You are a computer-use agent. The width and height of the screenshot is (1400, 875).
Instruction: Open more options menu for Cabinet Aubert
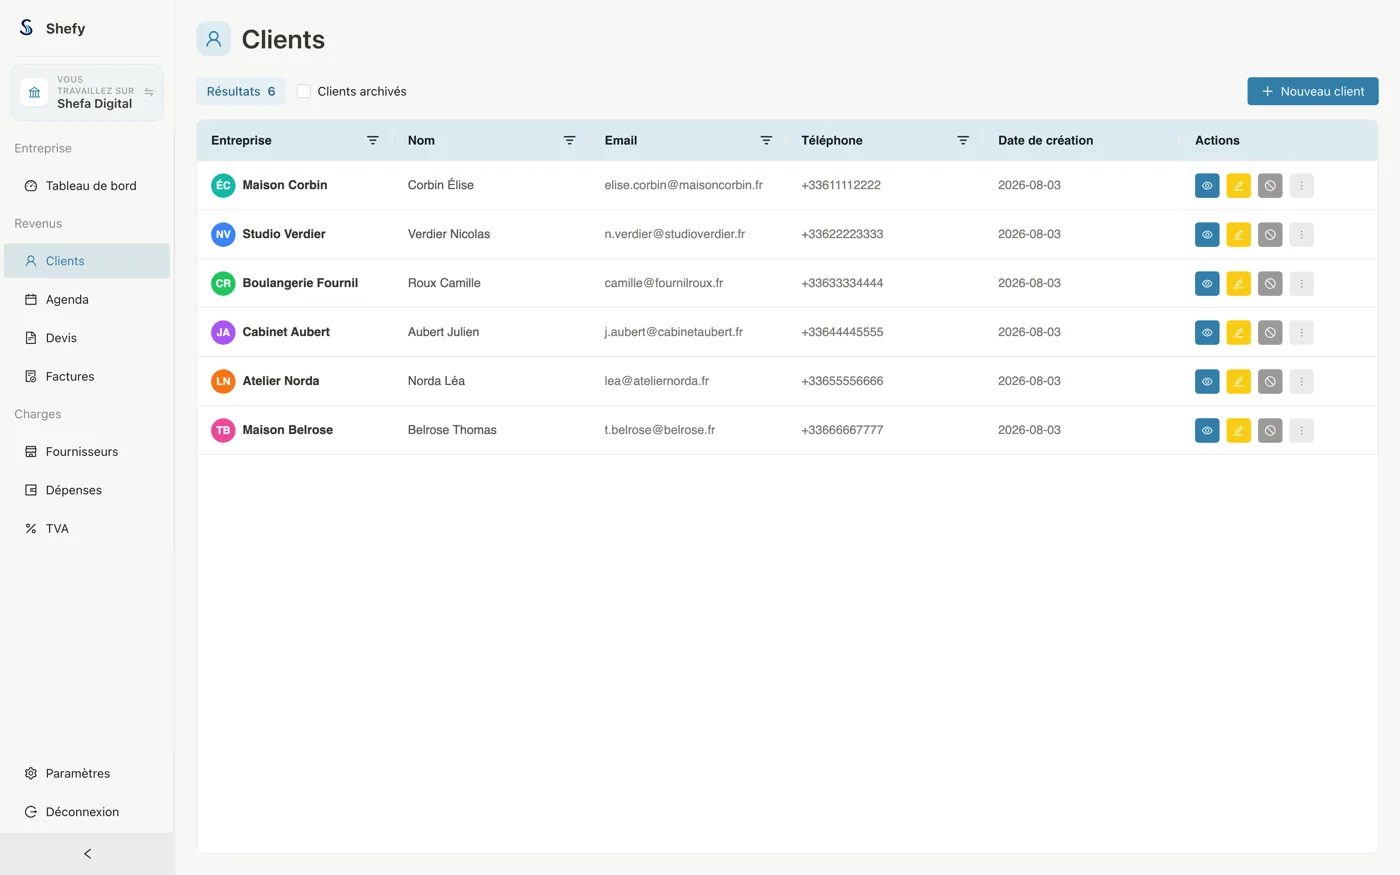(x=1302, y=333)
